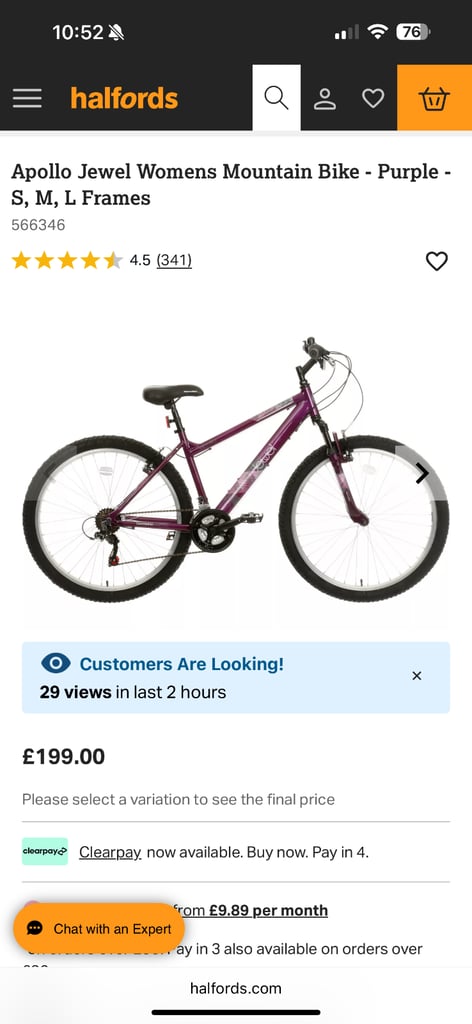Tap the purple bike product image
Screen dimensions: 472x1024
click(236, 469)
